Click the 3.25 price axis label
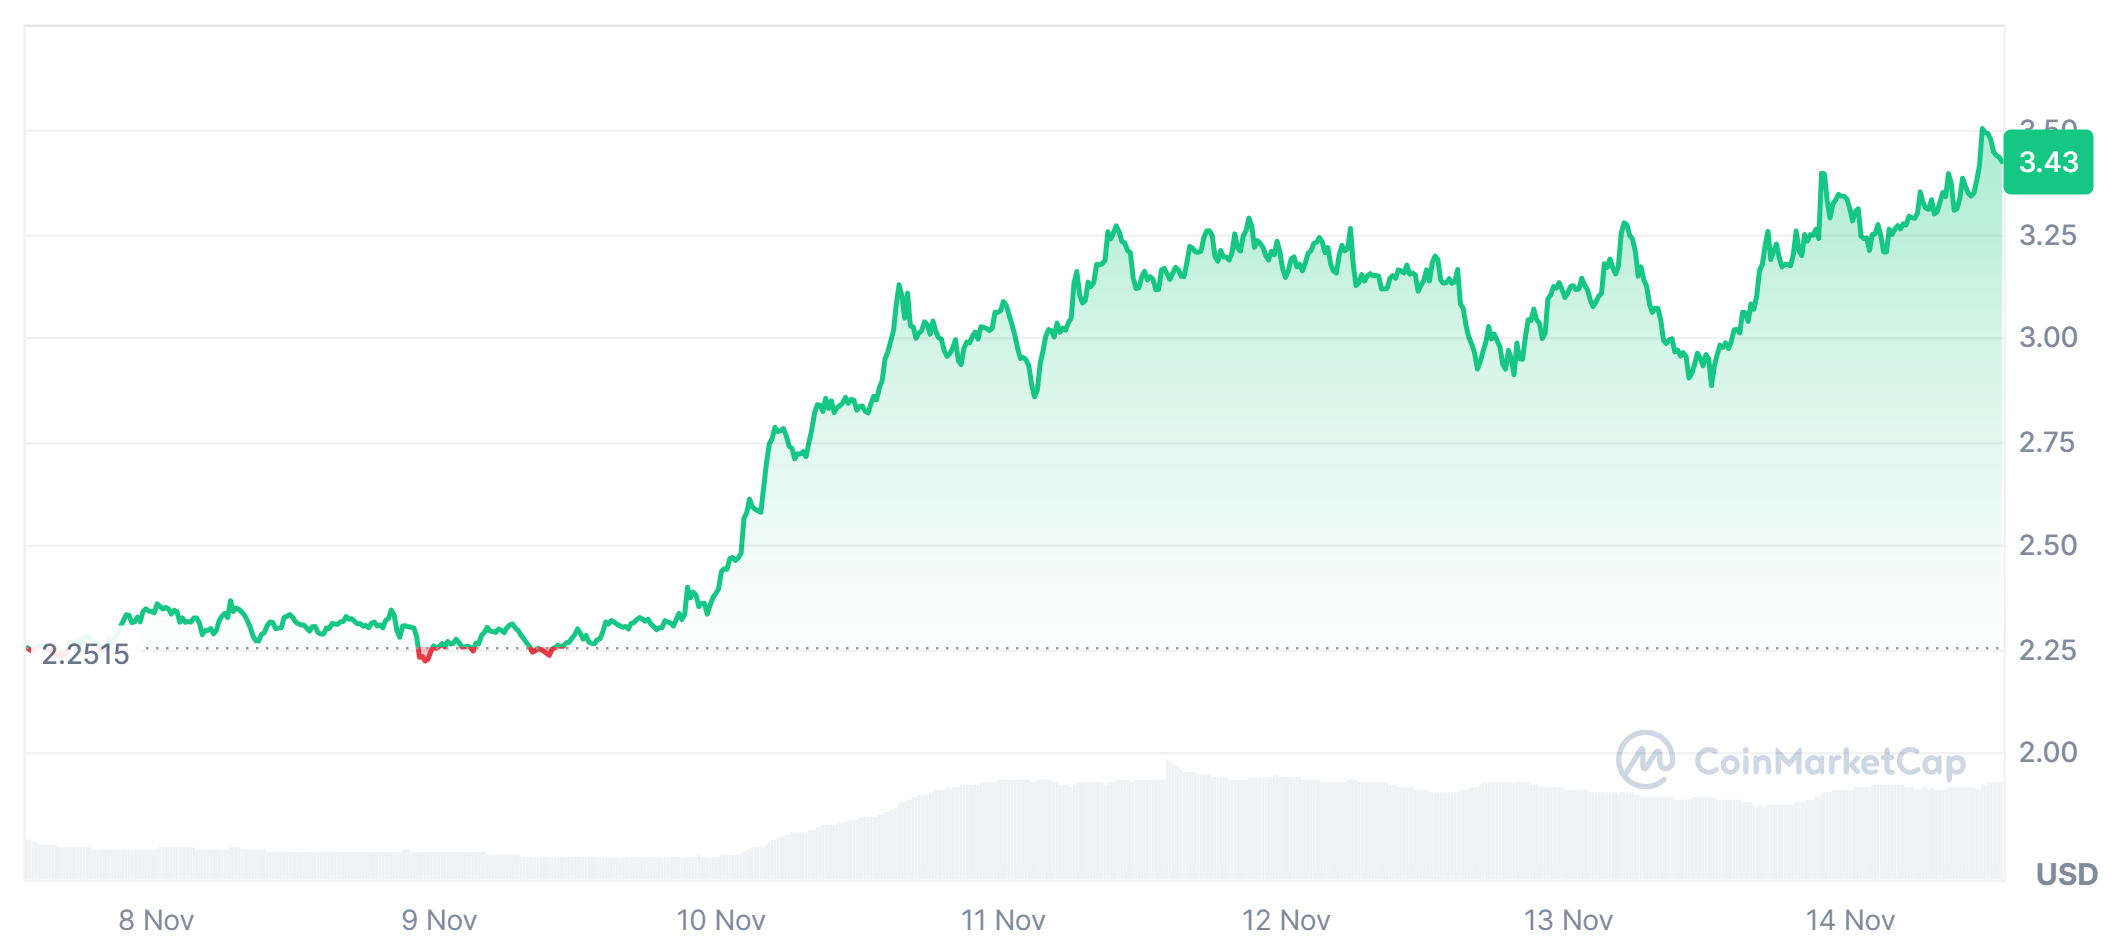Screen dimensions: 2122x942 [x=2048, y=235]
